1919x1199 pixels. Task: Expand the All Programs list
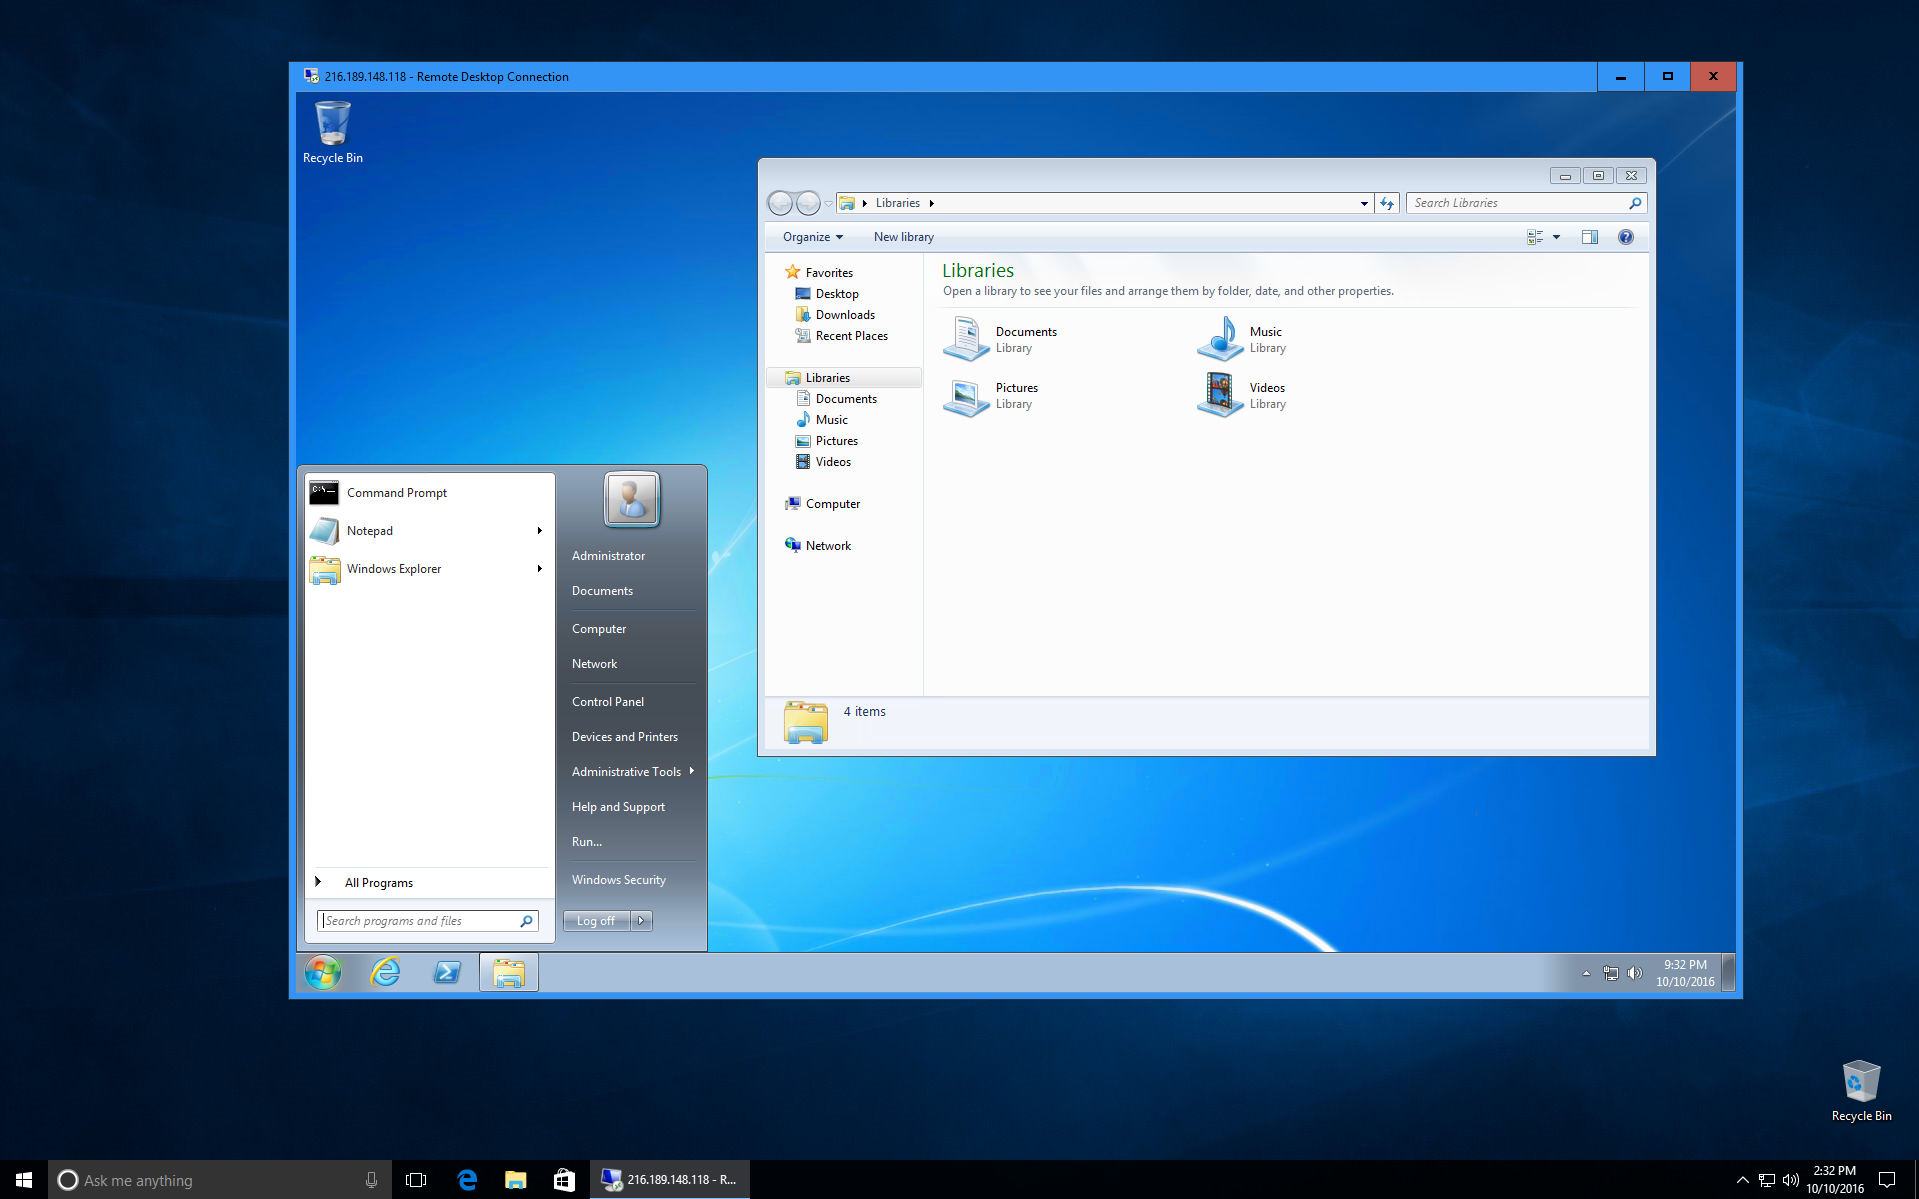pos(378,883)
